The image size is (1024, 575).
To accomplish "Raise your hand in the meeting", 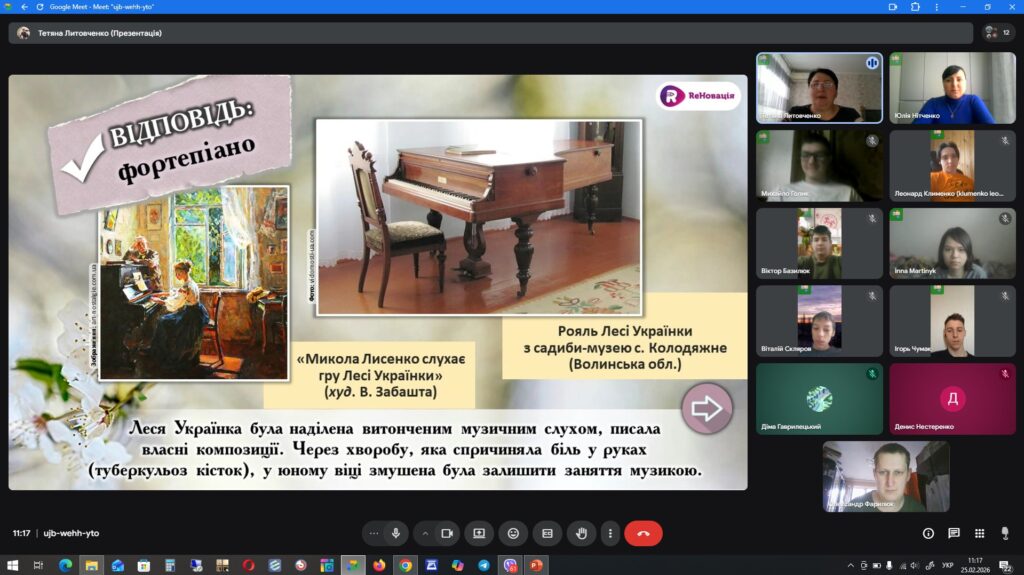I will pyautogui.click(x=581, y=534).
